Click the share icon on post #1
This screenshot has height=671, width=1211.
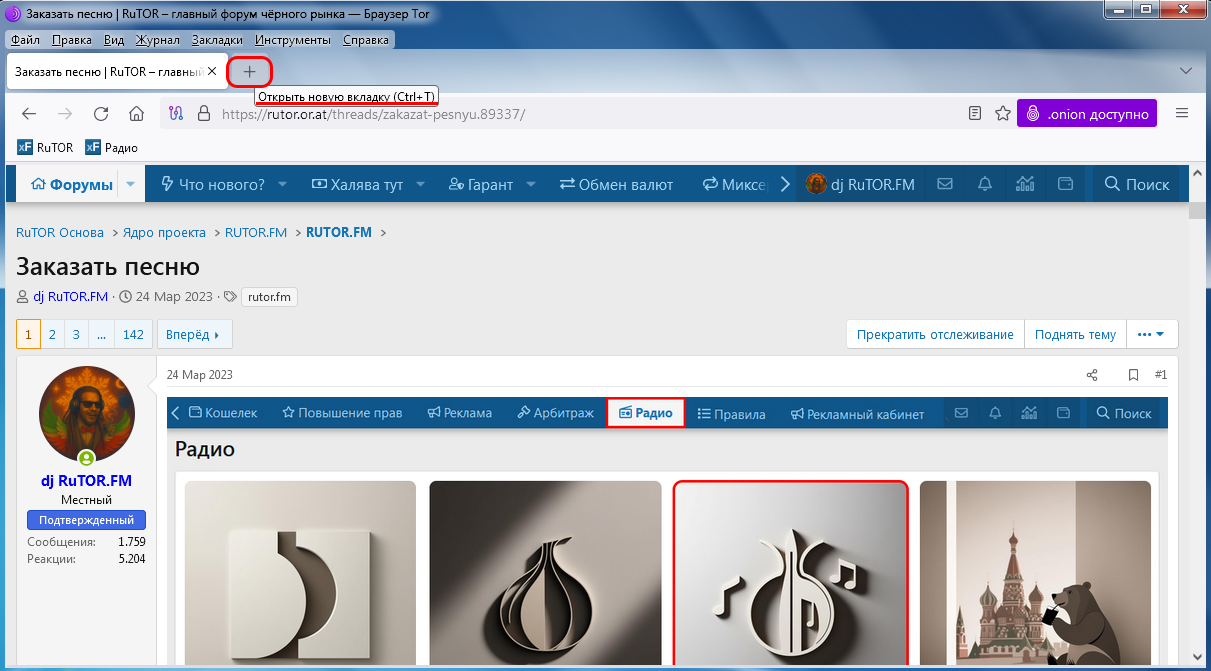tap(1092, 375)
